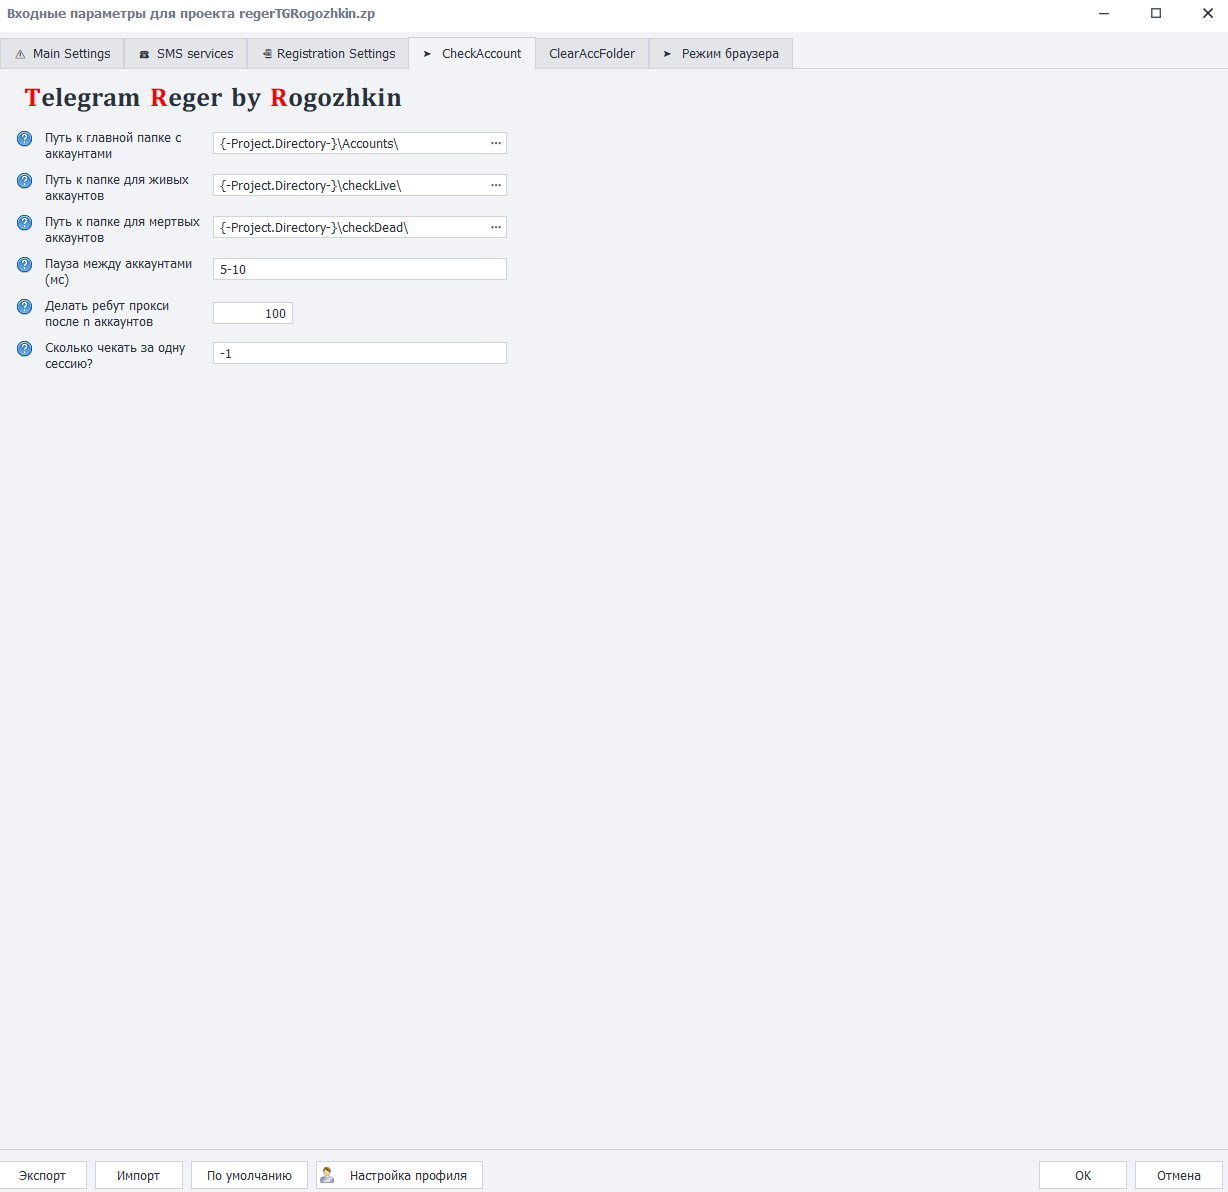
Task: Edit the pause between accounts field
Action: coord(360,269)
